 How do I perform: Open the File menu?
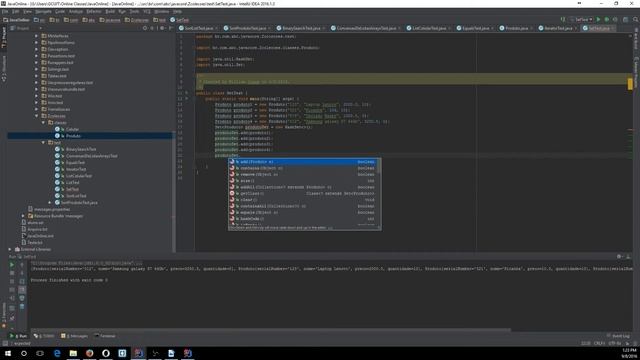[5, 11]
